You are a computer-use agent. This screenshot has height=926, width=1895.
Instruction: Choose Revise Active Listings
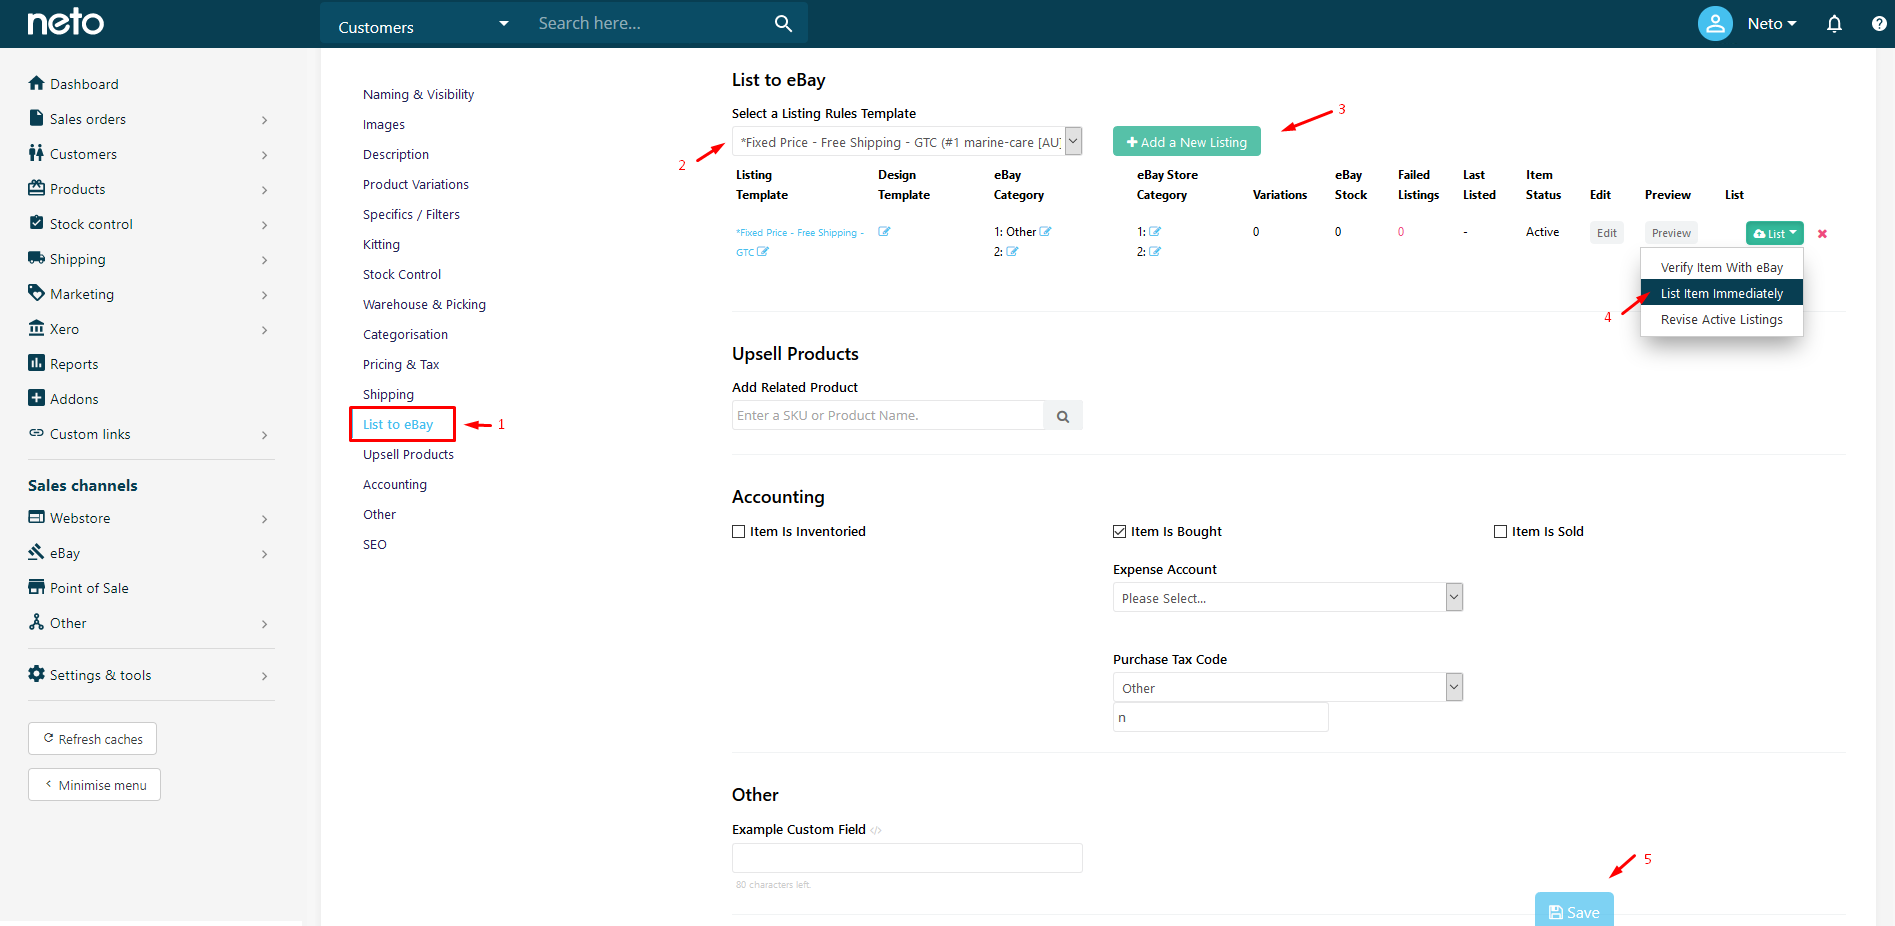pyautogui.click(x=1721, y=319)
